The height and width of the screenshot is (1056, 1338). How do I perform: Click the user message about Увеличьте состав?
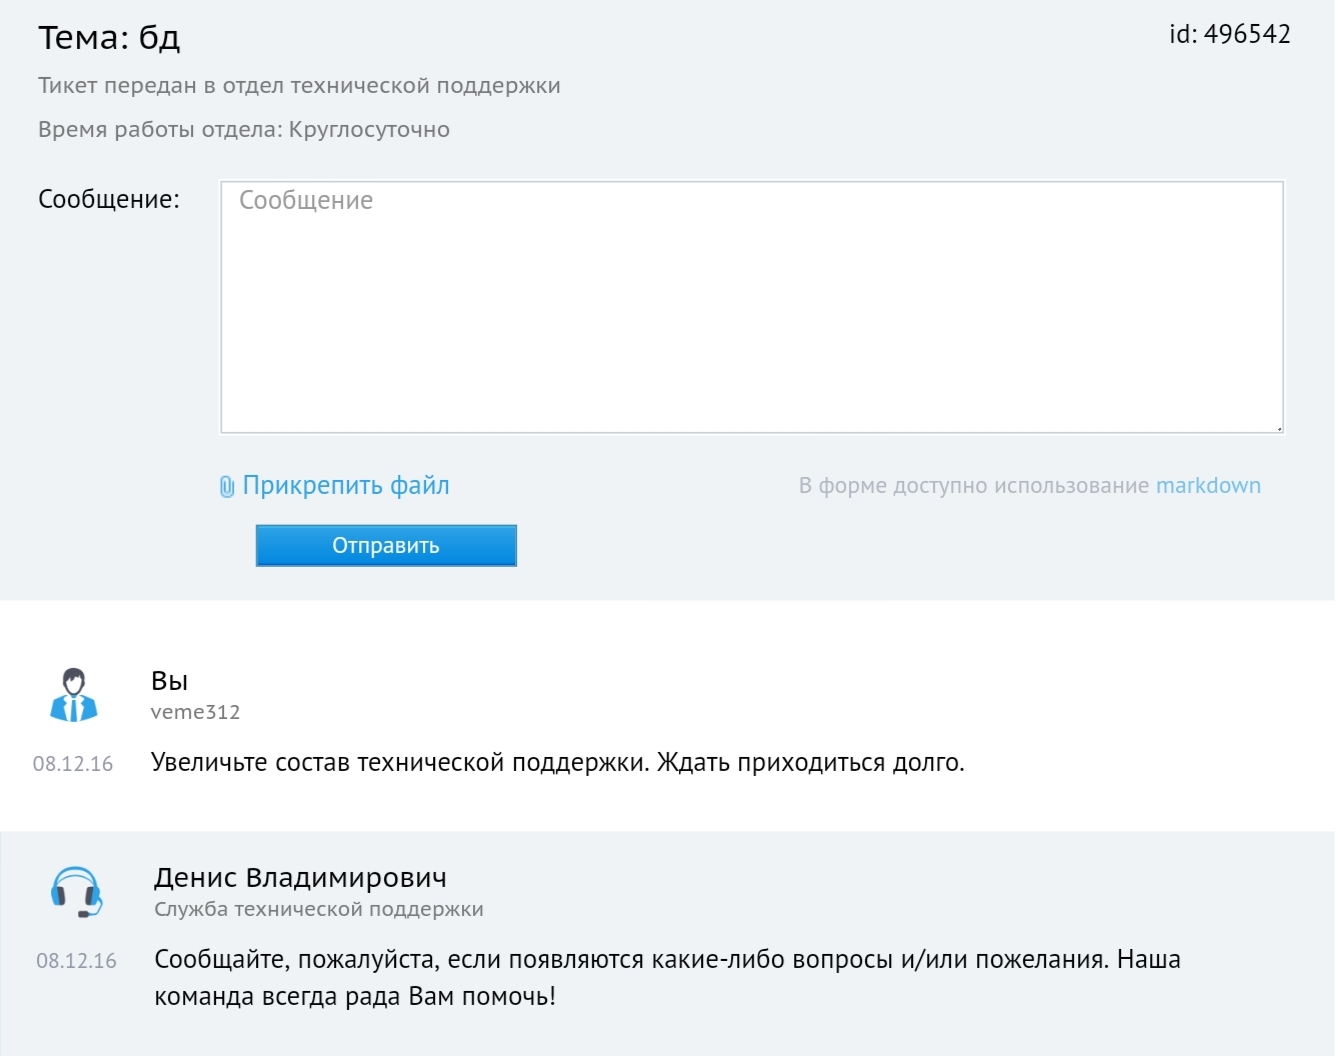(557, 763)
